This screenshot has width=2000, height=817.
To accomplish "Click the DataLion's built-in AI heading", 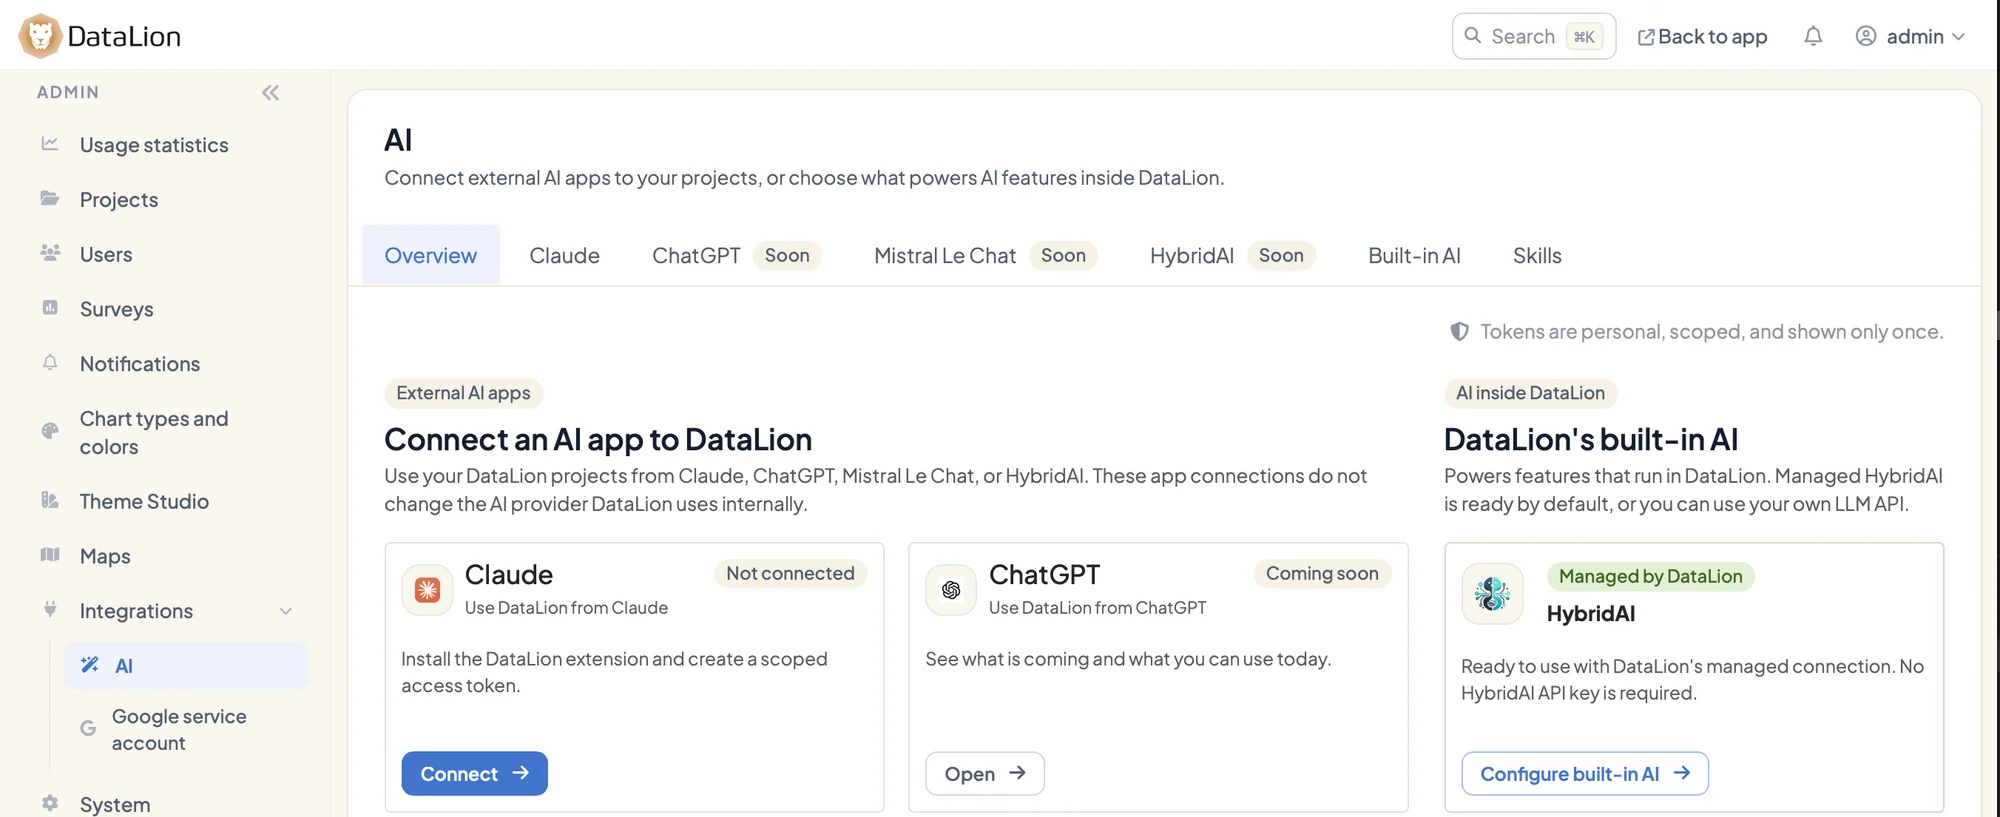I will point(1591,439).
